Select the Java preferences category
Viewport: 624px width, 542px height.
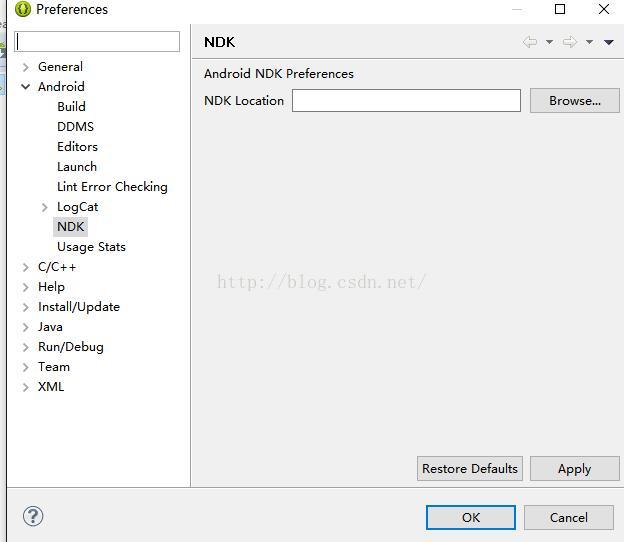click(50, 327)
